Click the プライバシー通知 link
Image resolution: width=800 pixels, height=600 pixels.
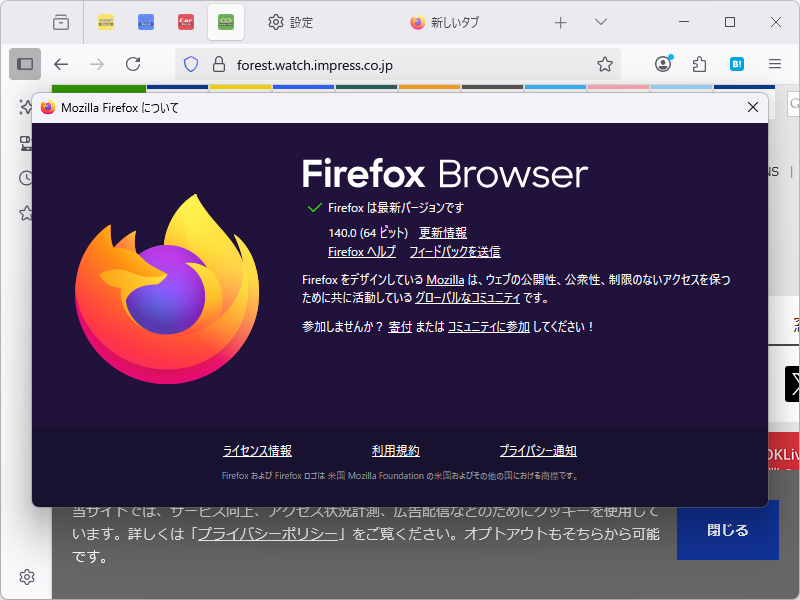[x=538, y=450]
